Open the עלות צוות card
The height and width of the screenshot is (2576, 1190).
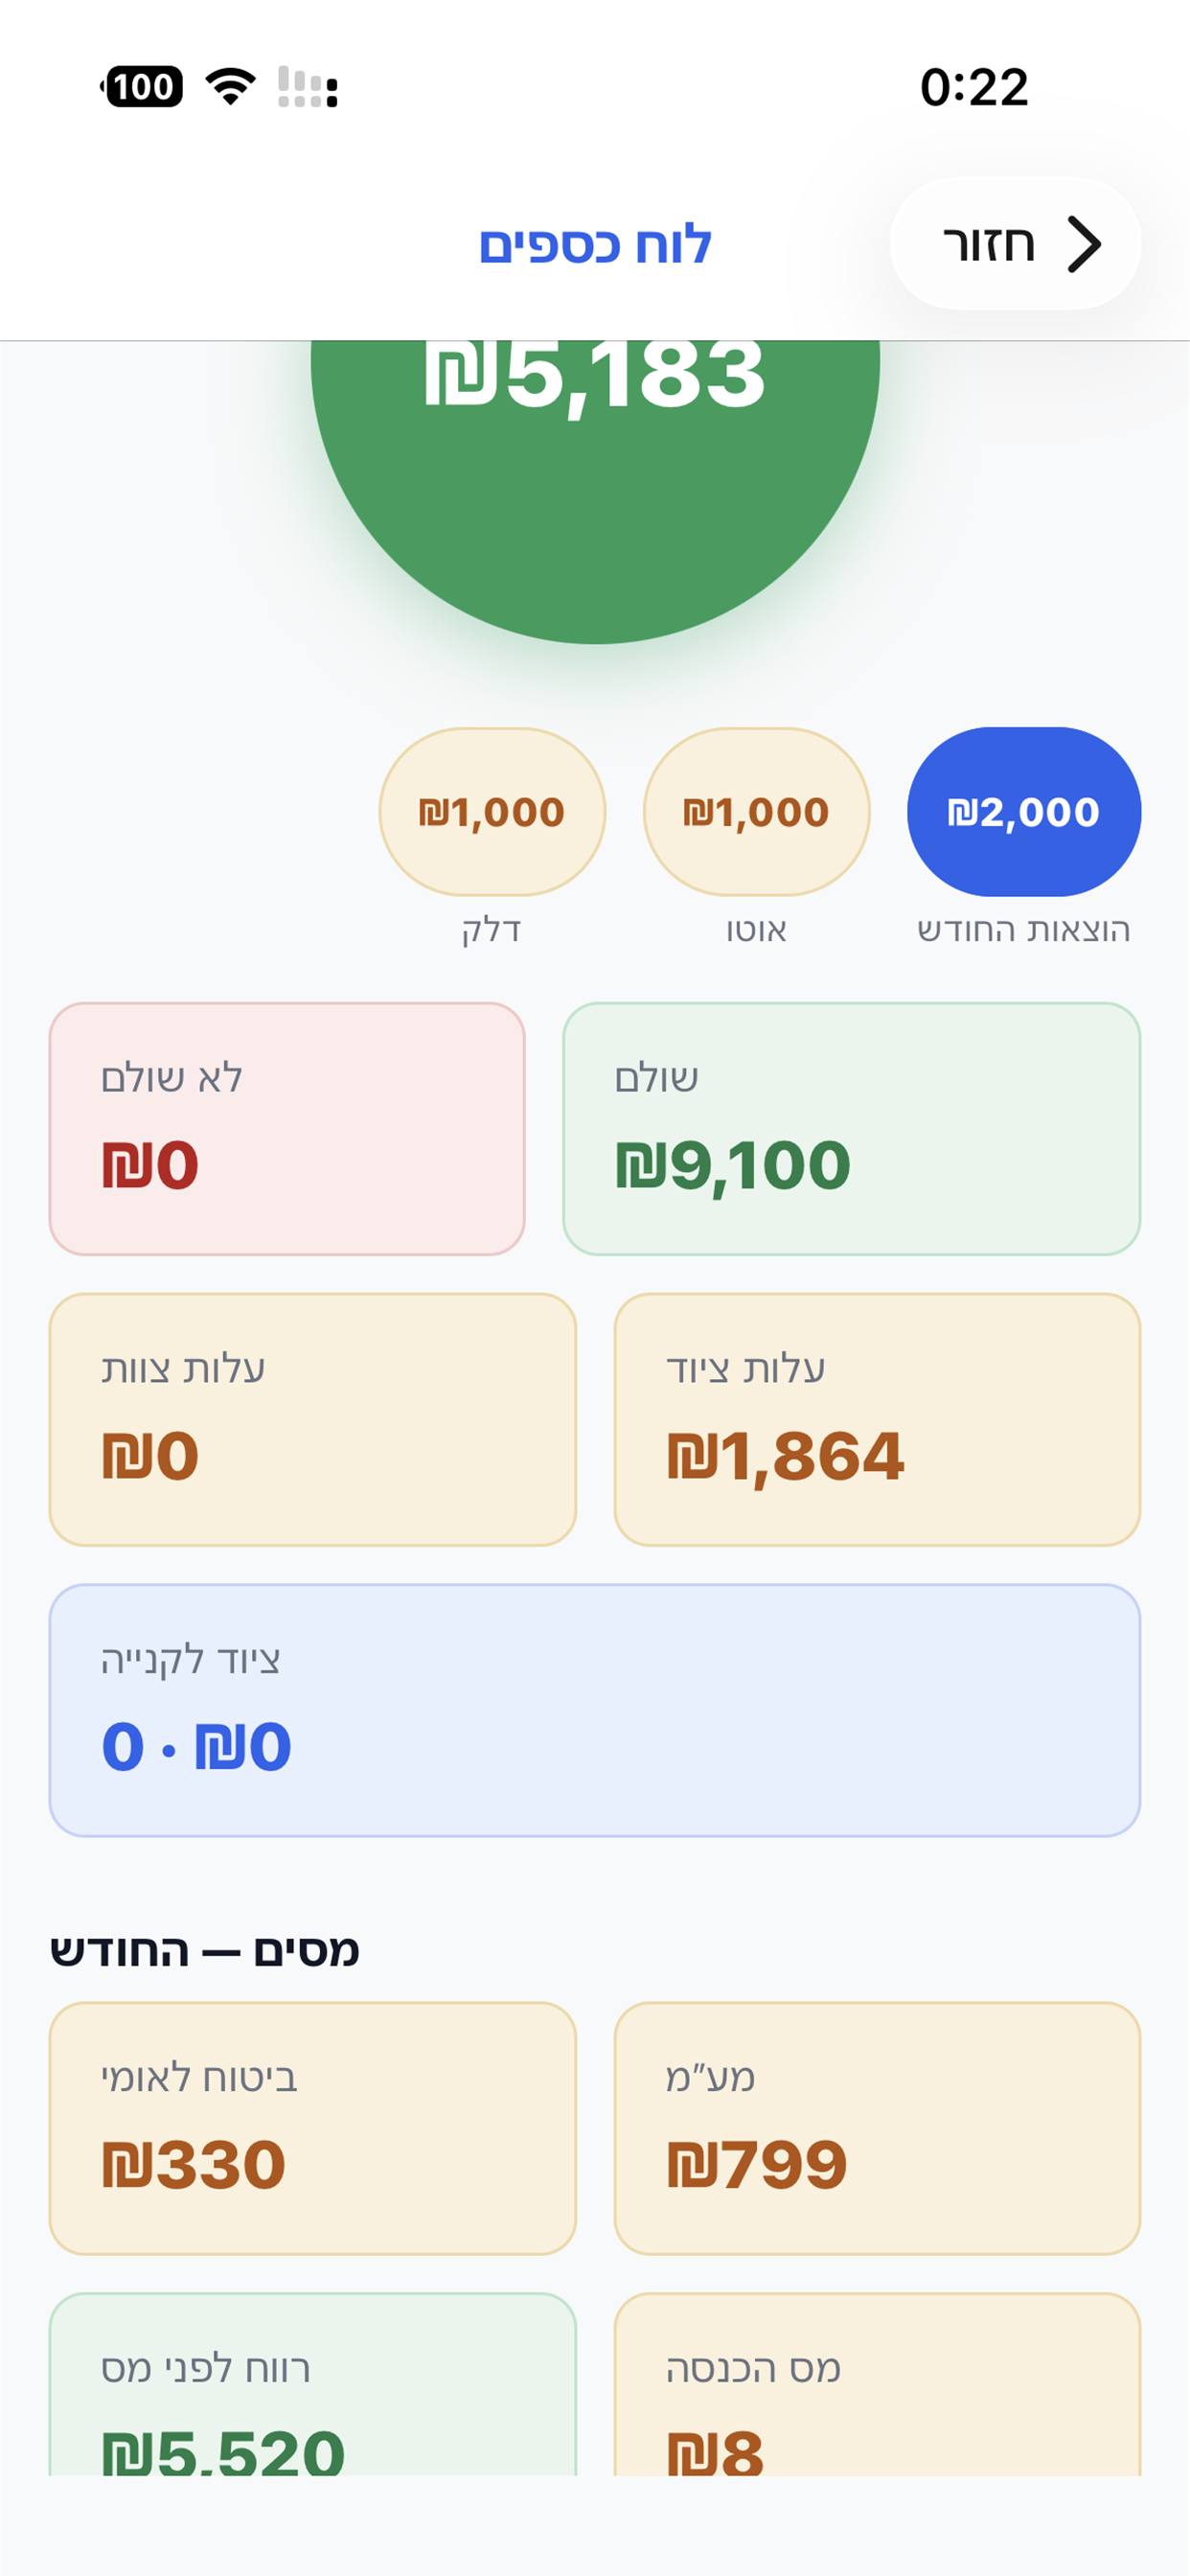coord(313,1419)
